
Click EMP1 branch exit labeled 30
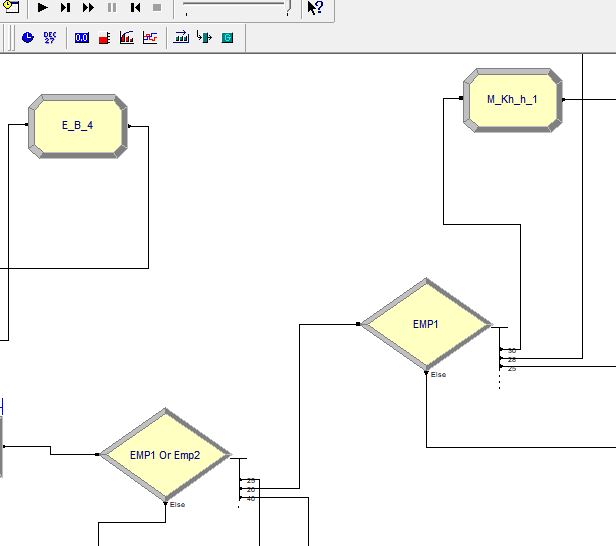coord(501,349)
